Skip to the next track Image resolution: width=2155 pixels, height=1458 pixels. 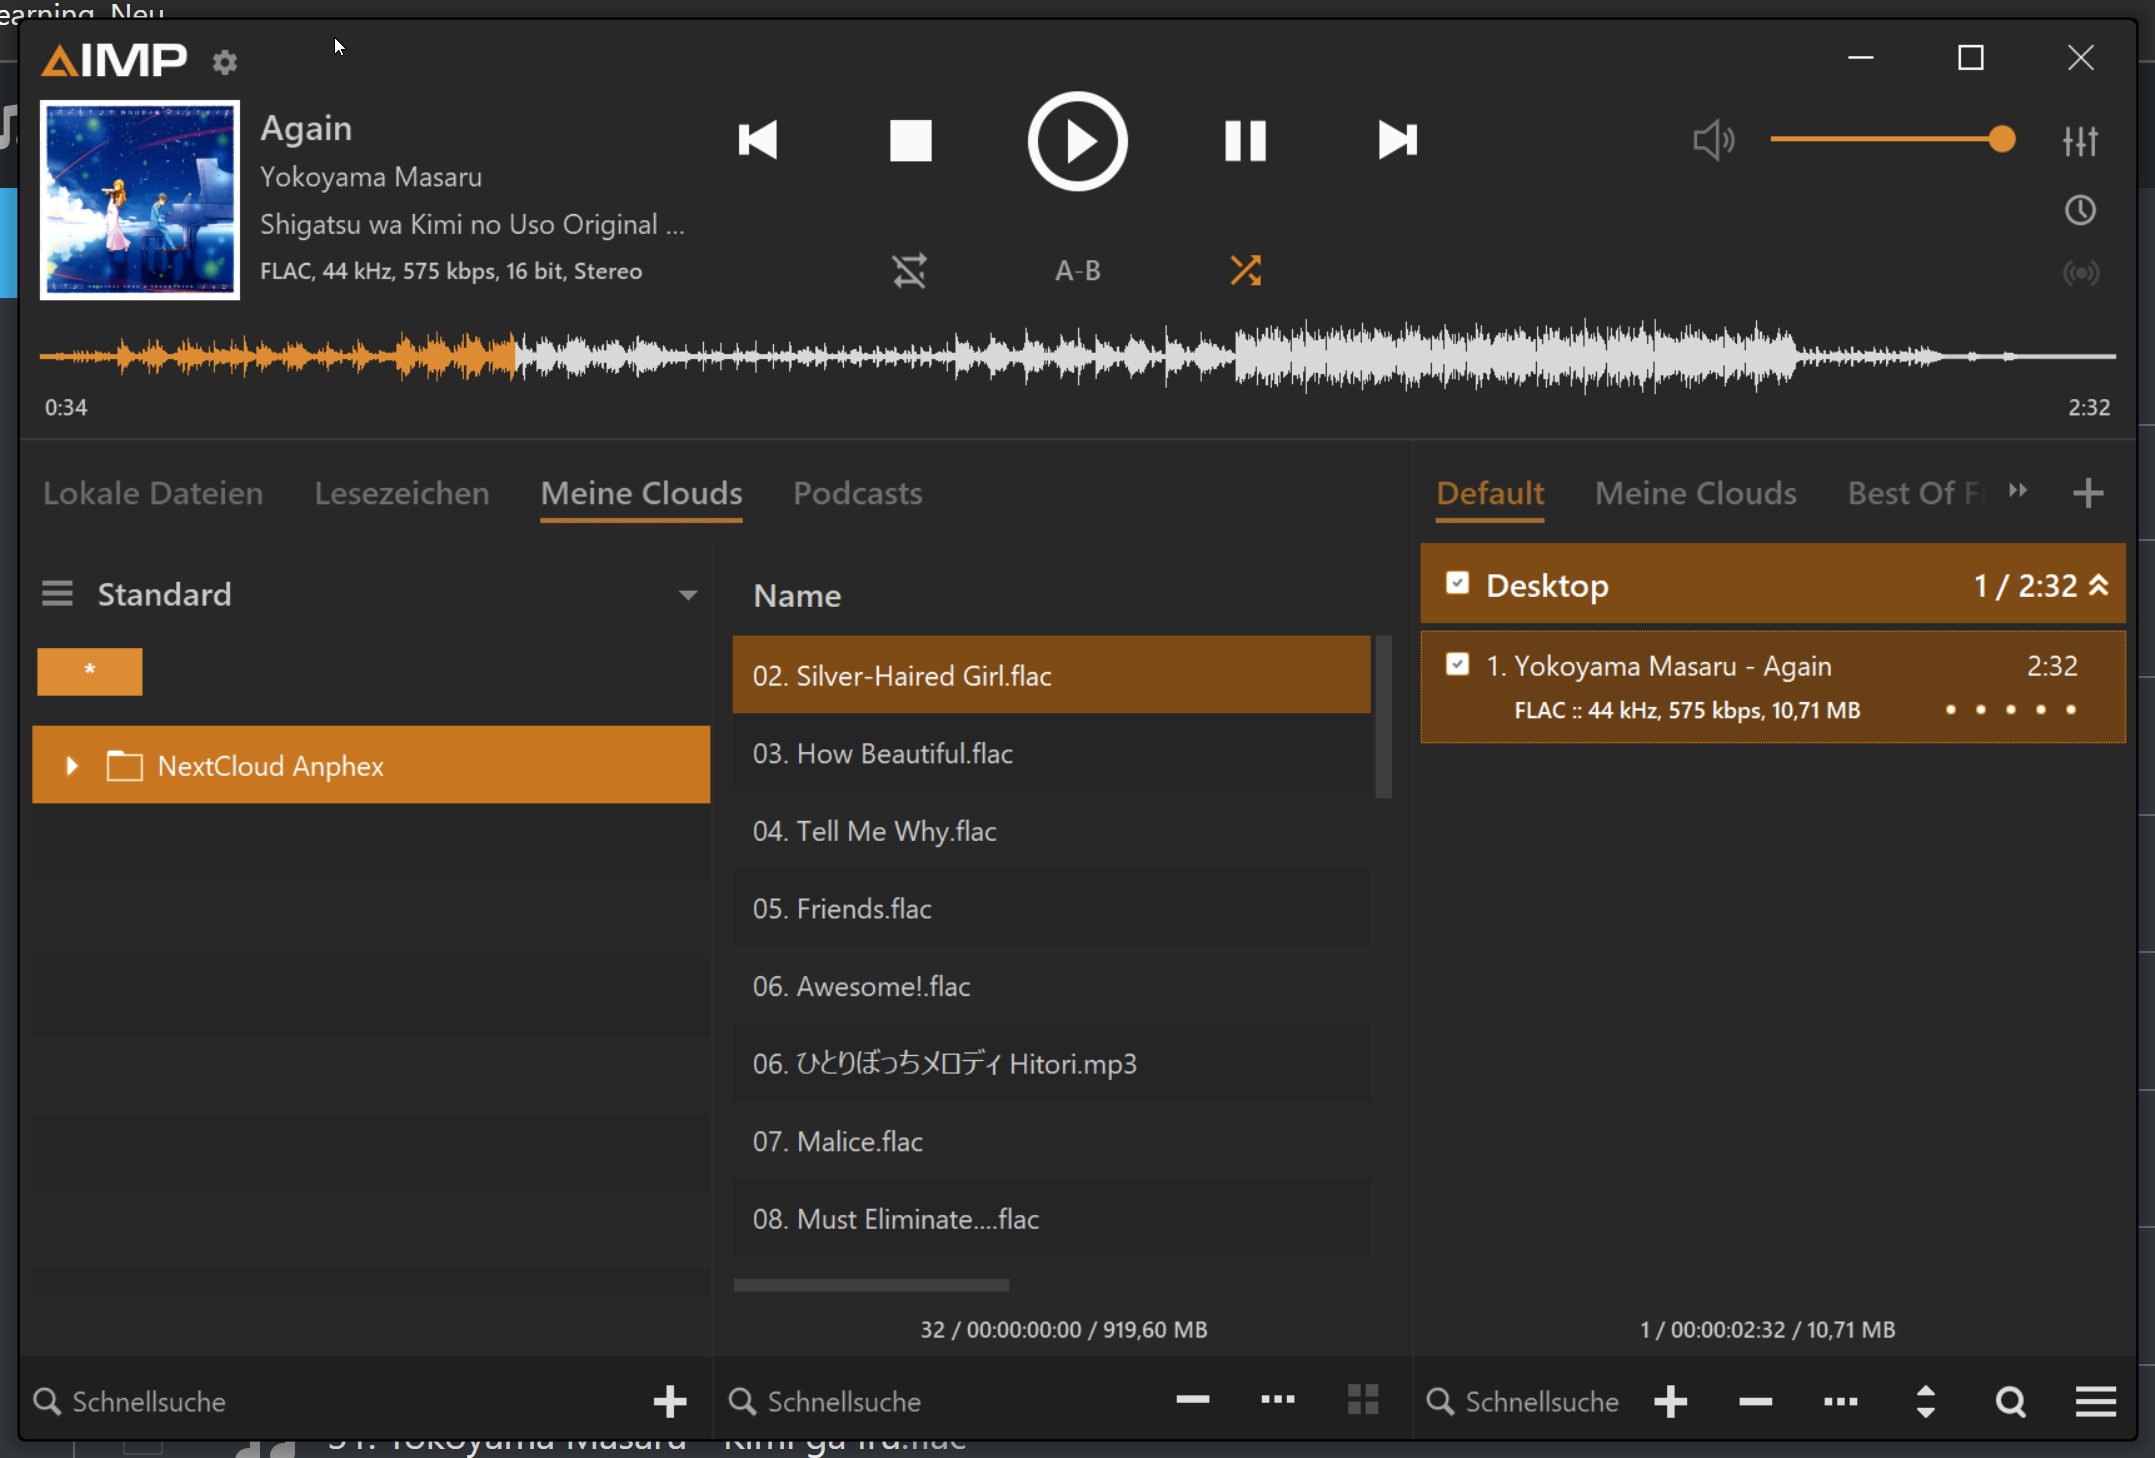click(x=1397, y=140)
